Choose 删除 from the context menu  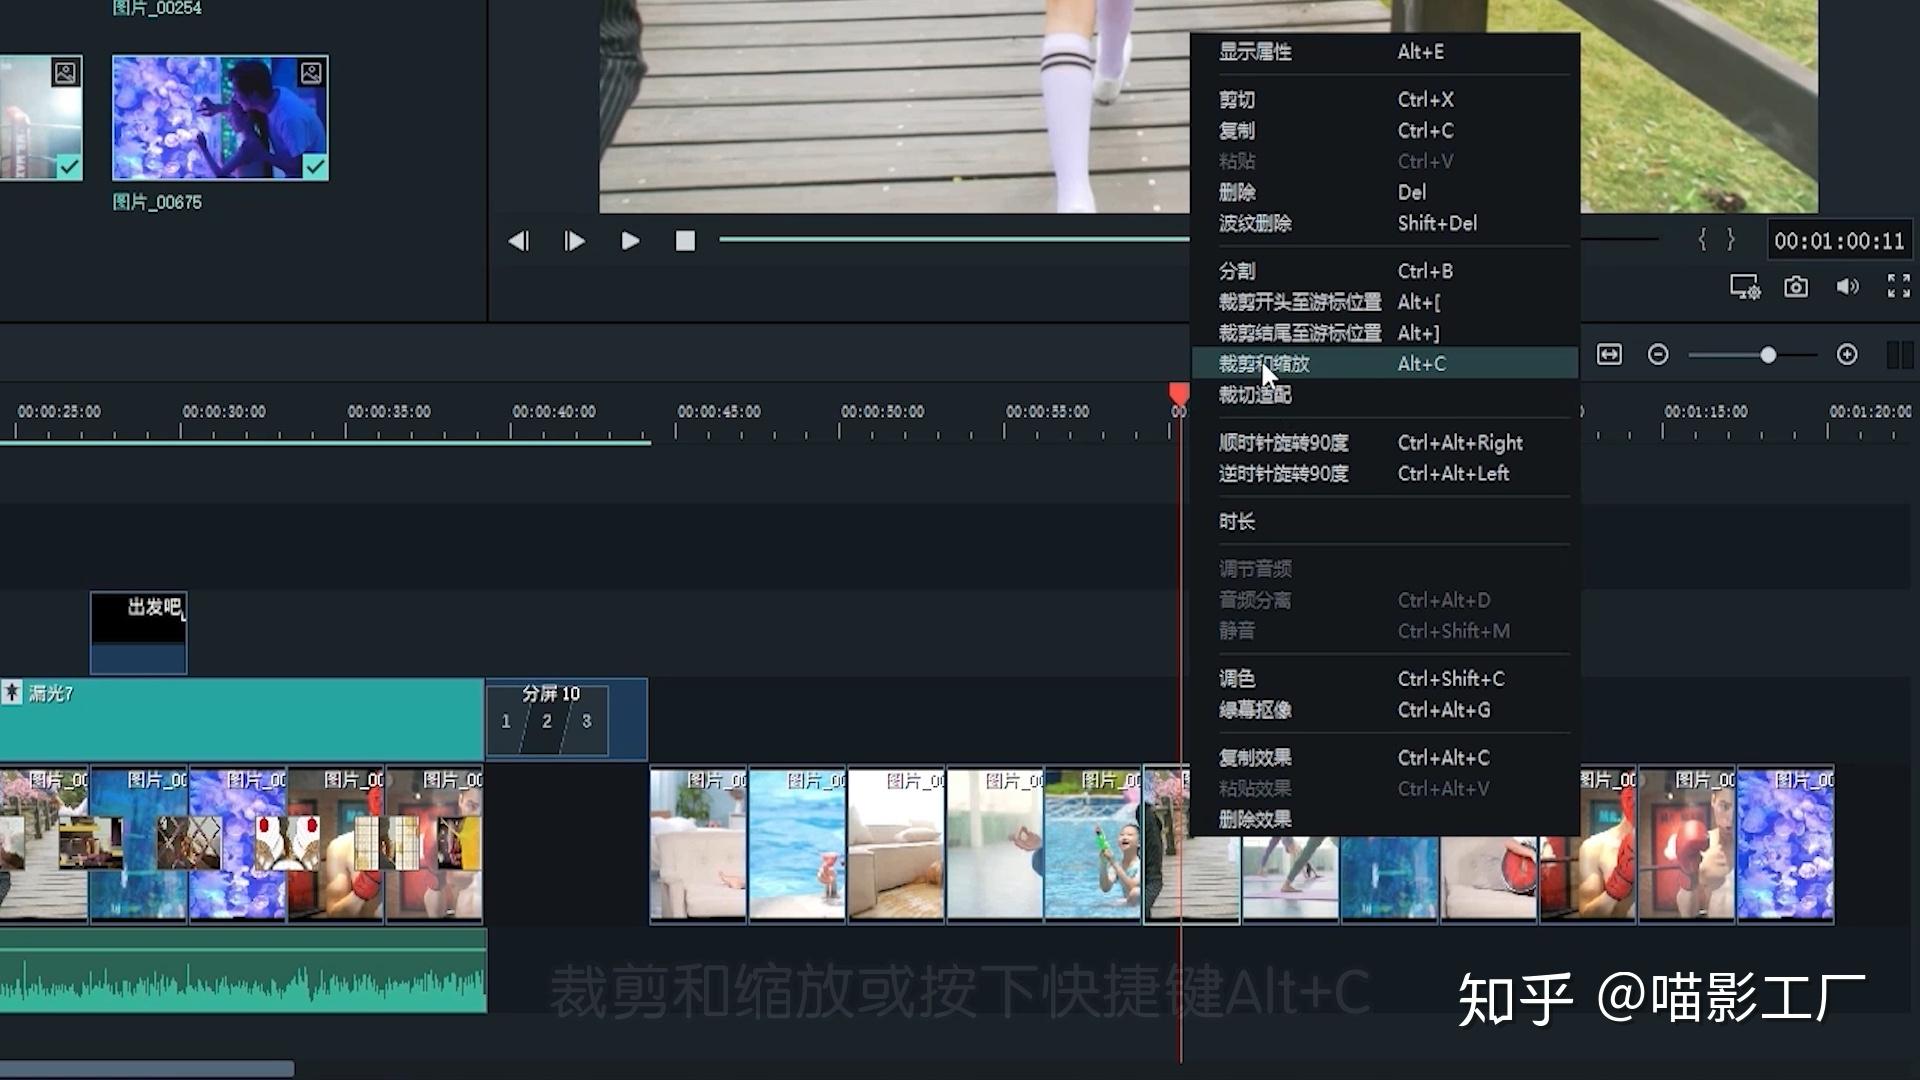(x=1384, y=192)
